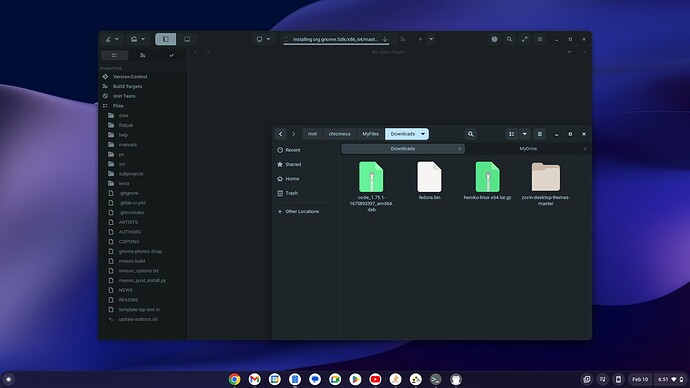Toggle the bottom panel in Builder
This screenshot has width=690, height=388.
tap(187, 39)
